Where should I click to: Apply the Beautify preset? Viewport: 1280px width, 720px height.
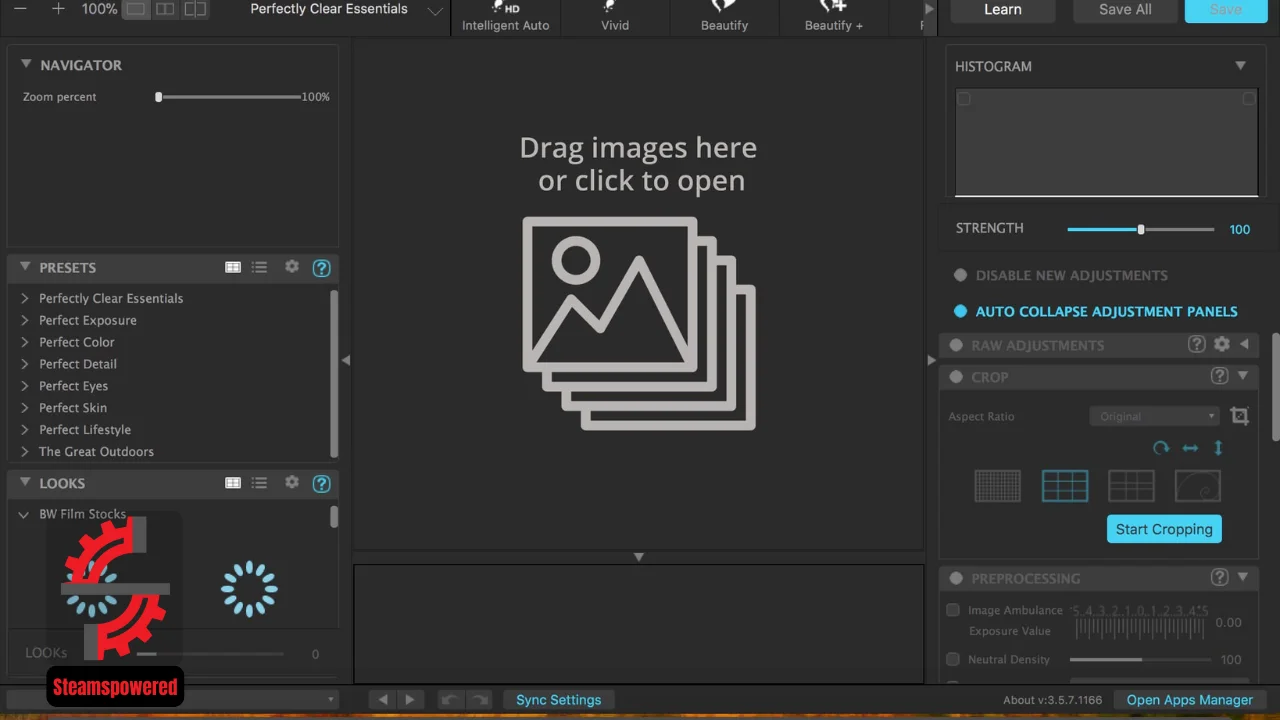point(724,17)
